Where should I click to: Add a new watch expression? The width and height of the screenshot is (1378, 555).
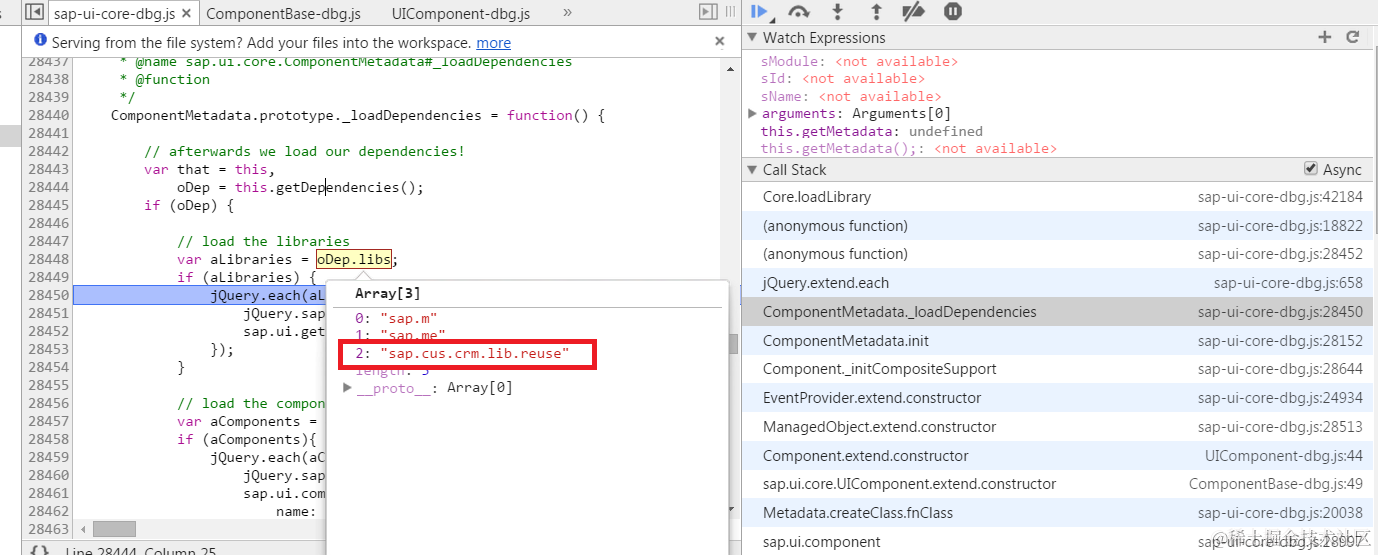click(1325, 37)
